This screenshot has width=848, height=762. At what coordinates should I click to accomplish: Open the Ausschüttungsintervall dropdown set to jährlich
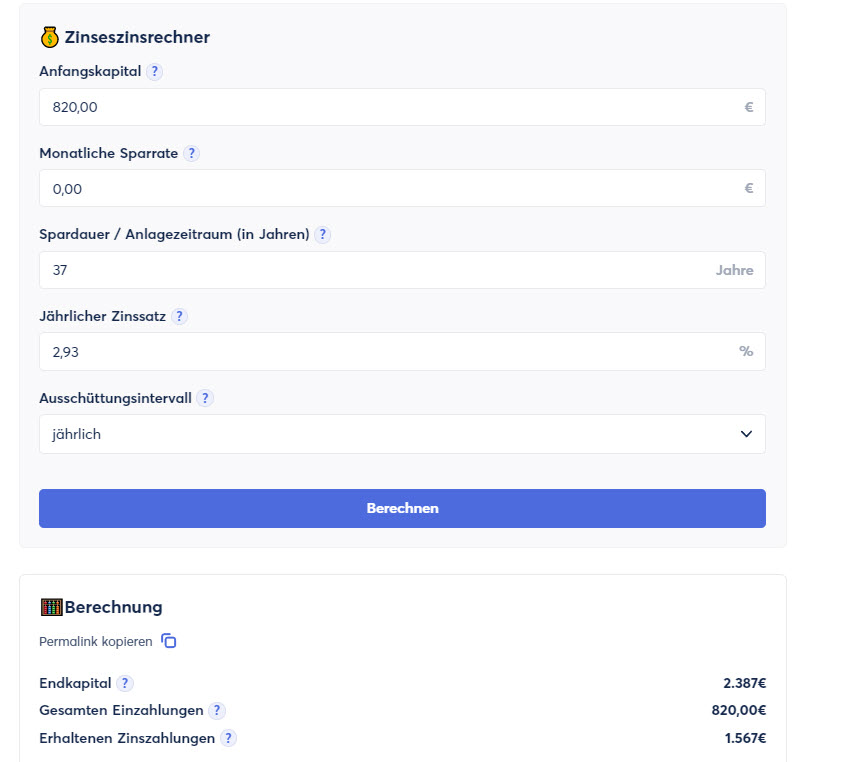402,434
